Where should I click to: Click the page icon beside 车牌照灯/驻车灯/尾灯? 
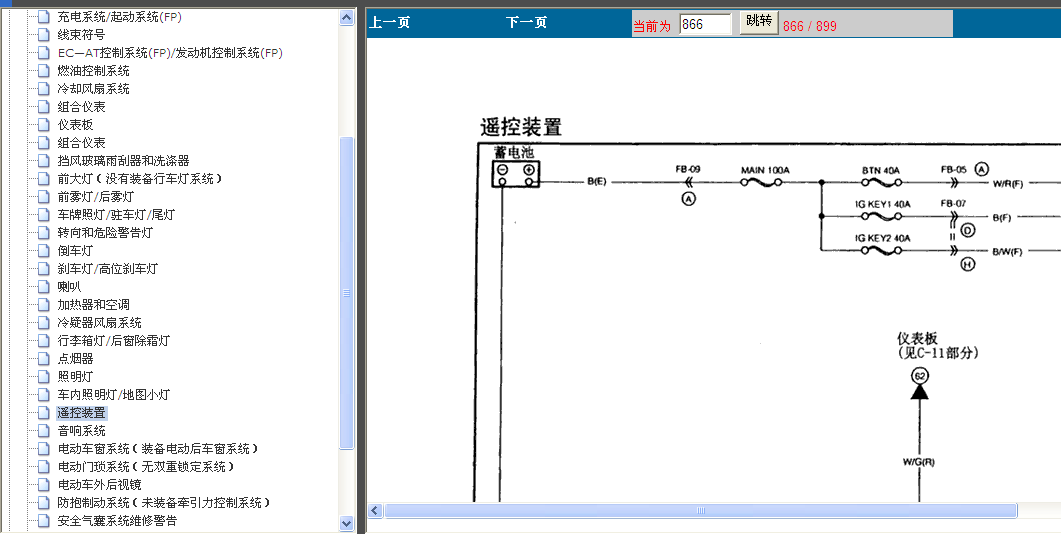[x=43, y=215]
